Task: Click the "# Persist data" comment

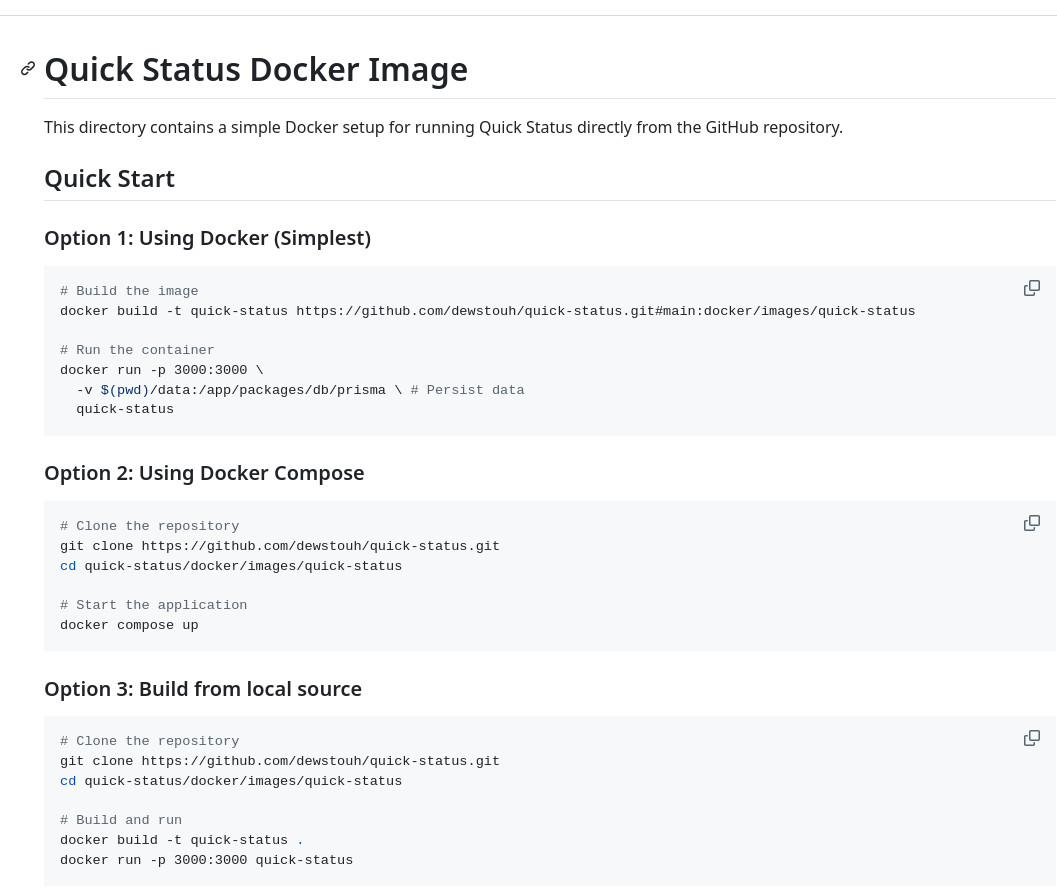Action: click(x=467, y=390)
